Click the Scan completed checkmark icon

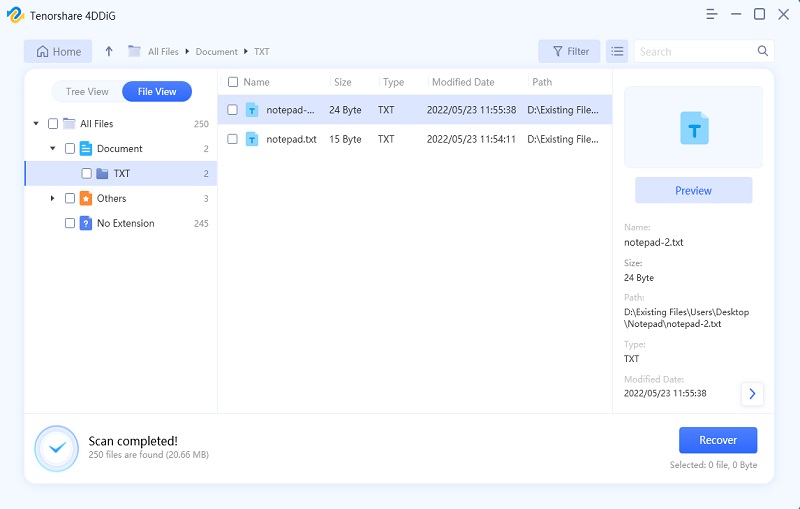57,448
